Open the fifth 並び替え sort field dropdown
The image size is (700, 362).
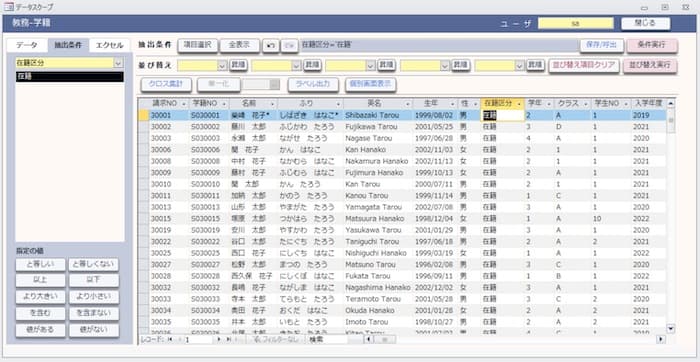519,66
